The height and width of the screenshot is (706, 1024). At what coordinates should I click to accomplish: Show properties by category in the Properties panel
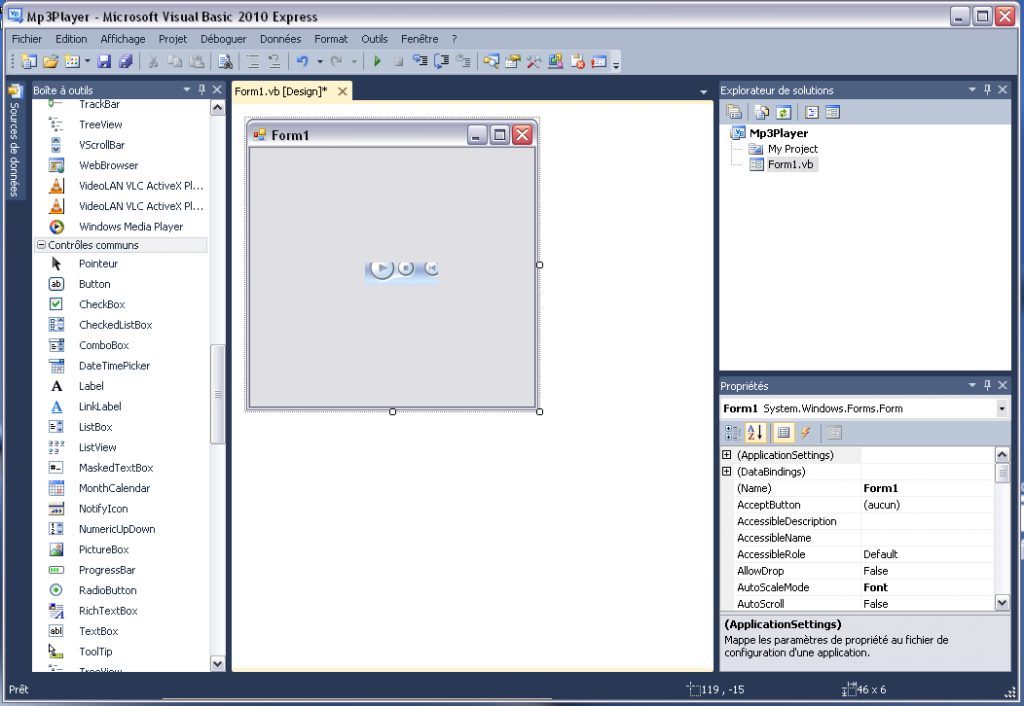(x=733, y=432)
